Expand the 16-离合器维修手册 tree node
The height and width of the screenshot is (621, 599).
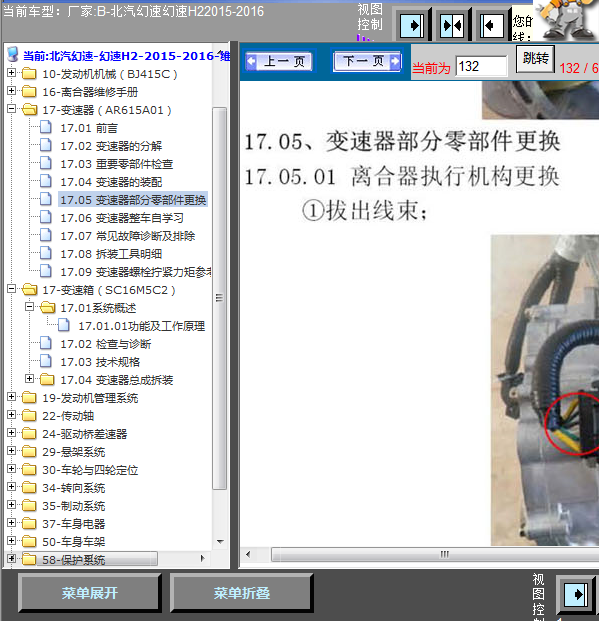[x=11, y=91]
